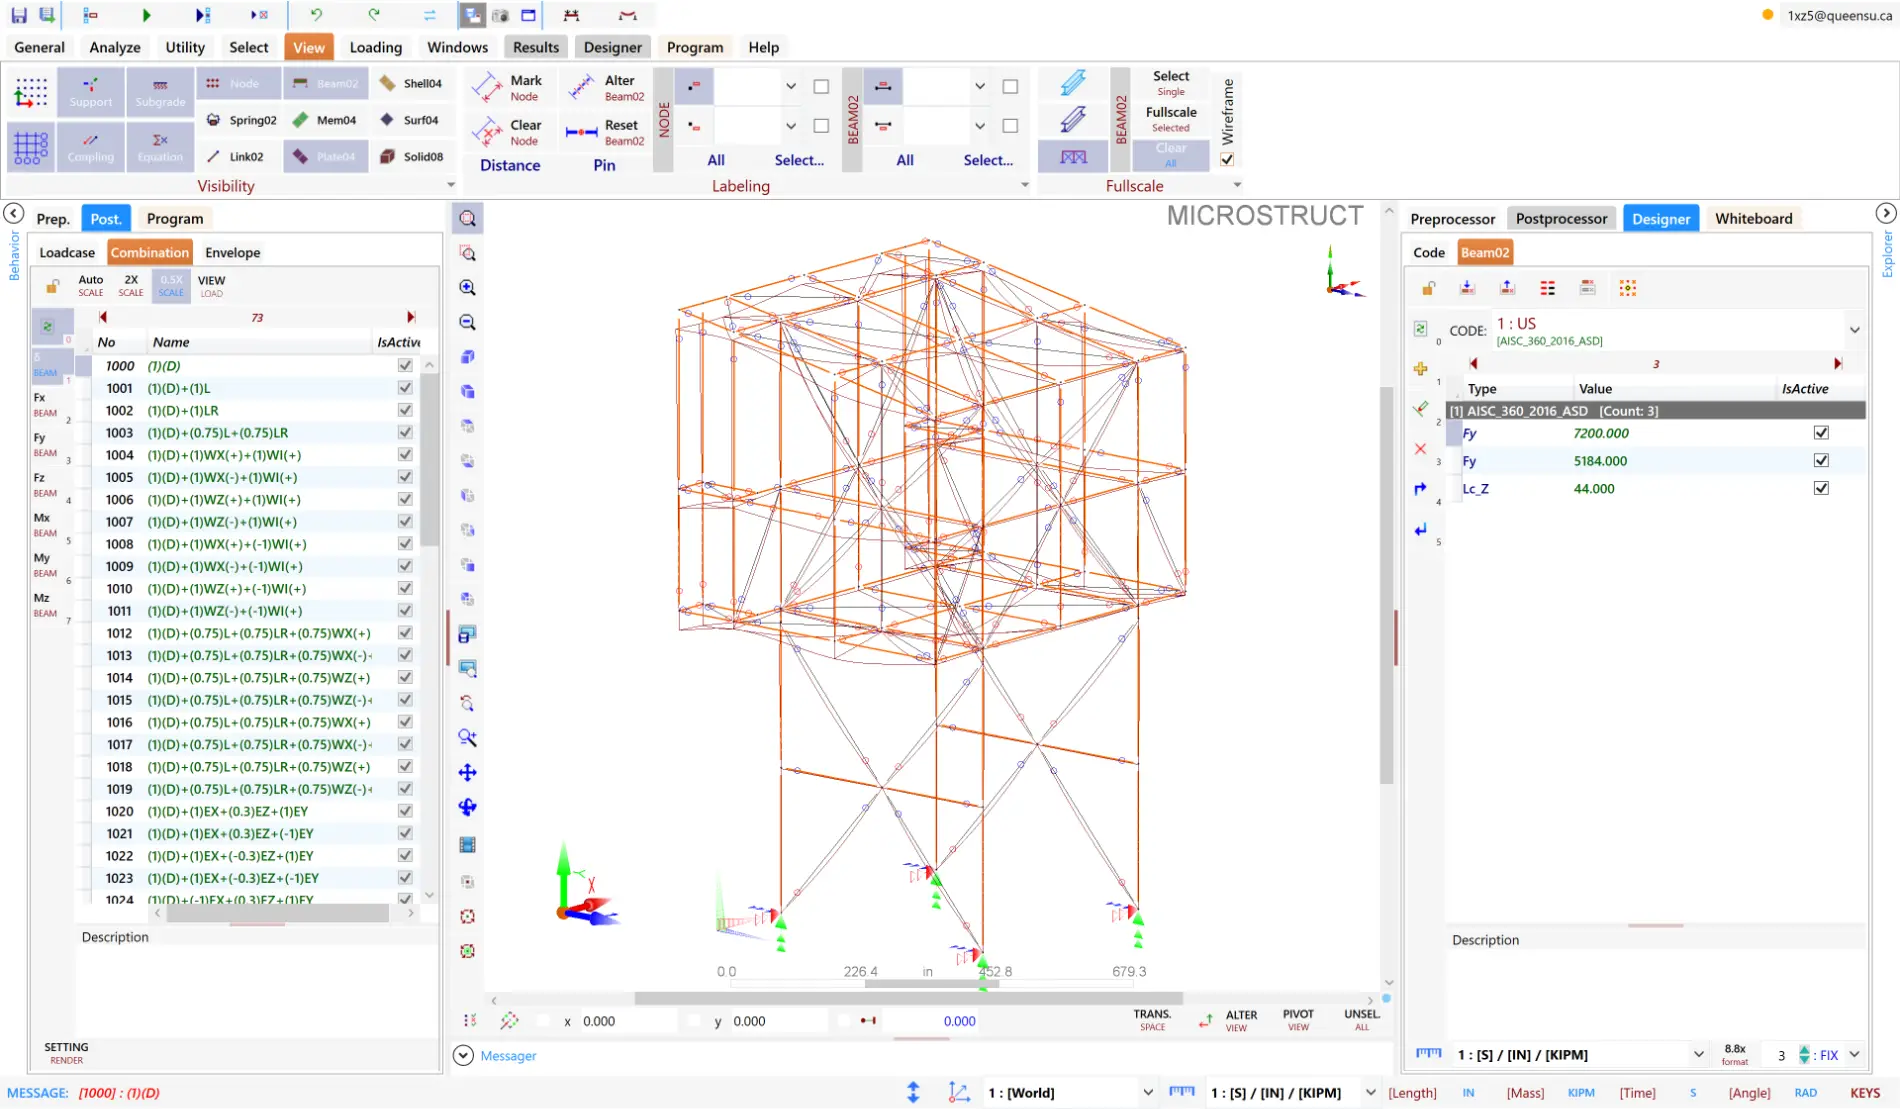Open the Results menu
The image size is (1900, 1109).
coord(536,47)
